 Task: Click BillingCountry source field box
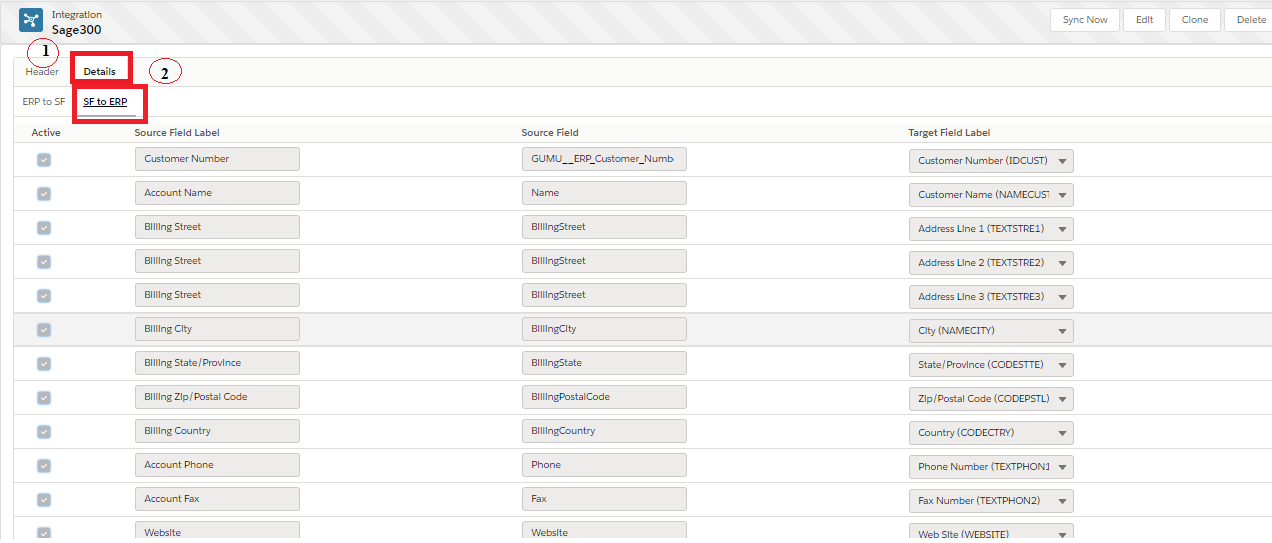click(604, 431)
